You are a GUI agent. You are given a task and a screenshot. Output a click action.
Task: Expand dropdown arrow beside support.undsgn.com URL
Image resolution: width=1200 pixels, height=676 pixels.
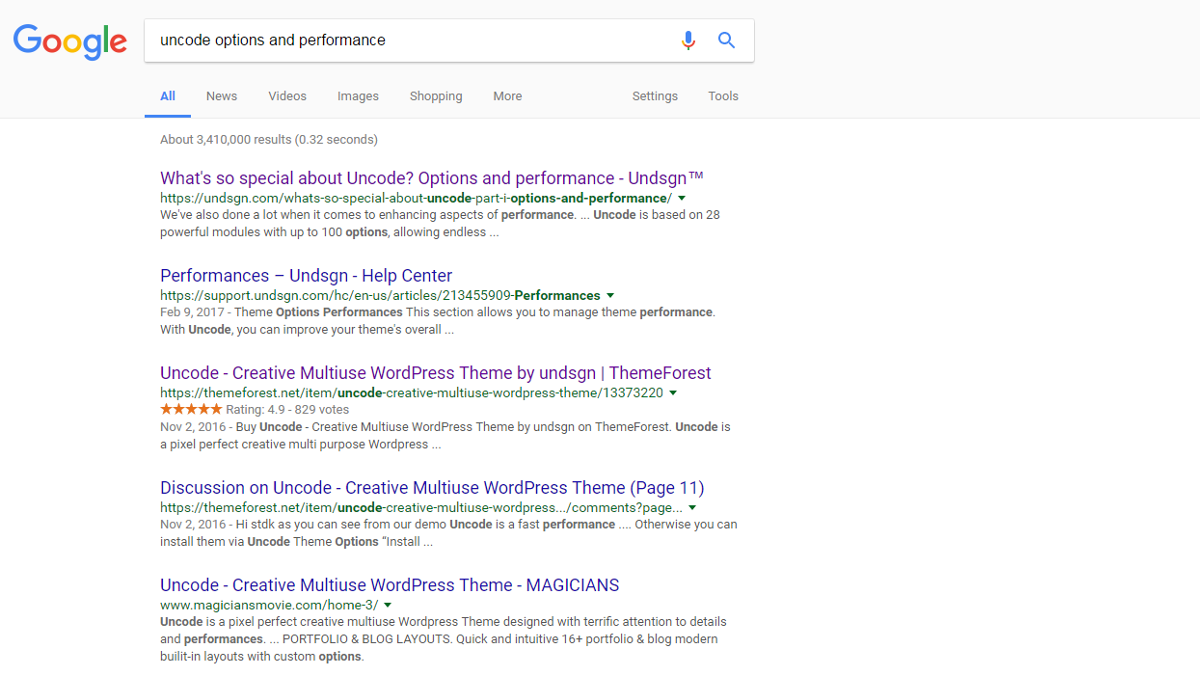610,296
